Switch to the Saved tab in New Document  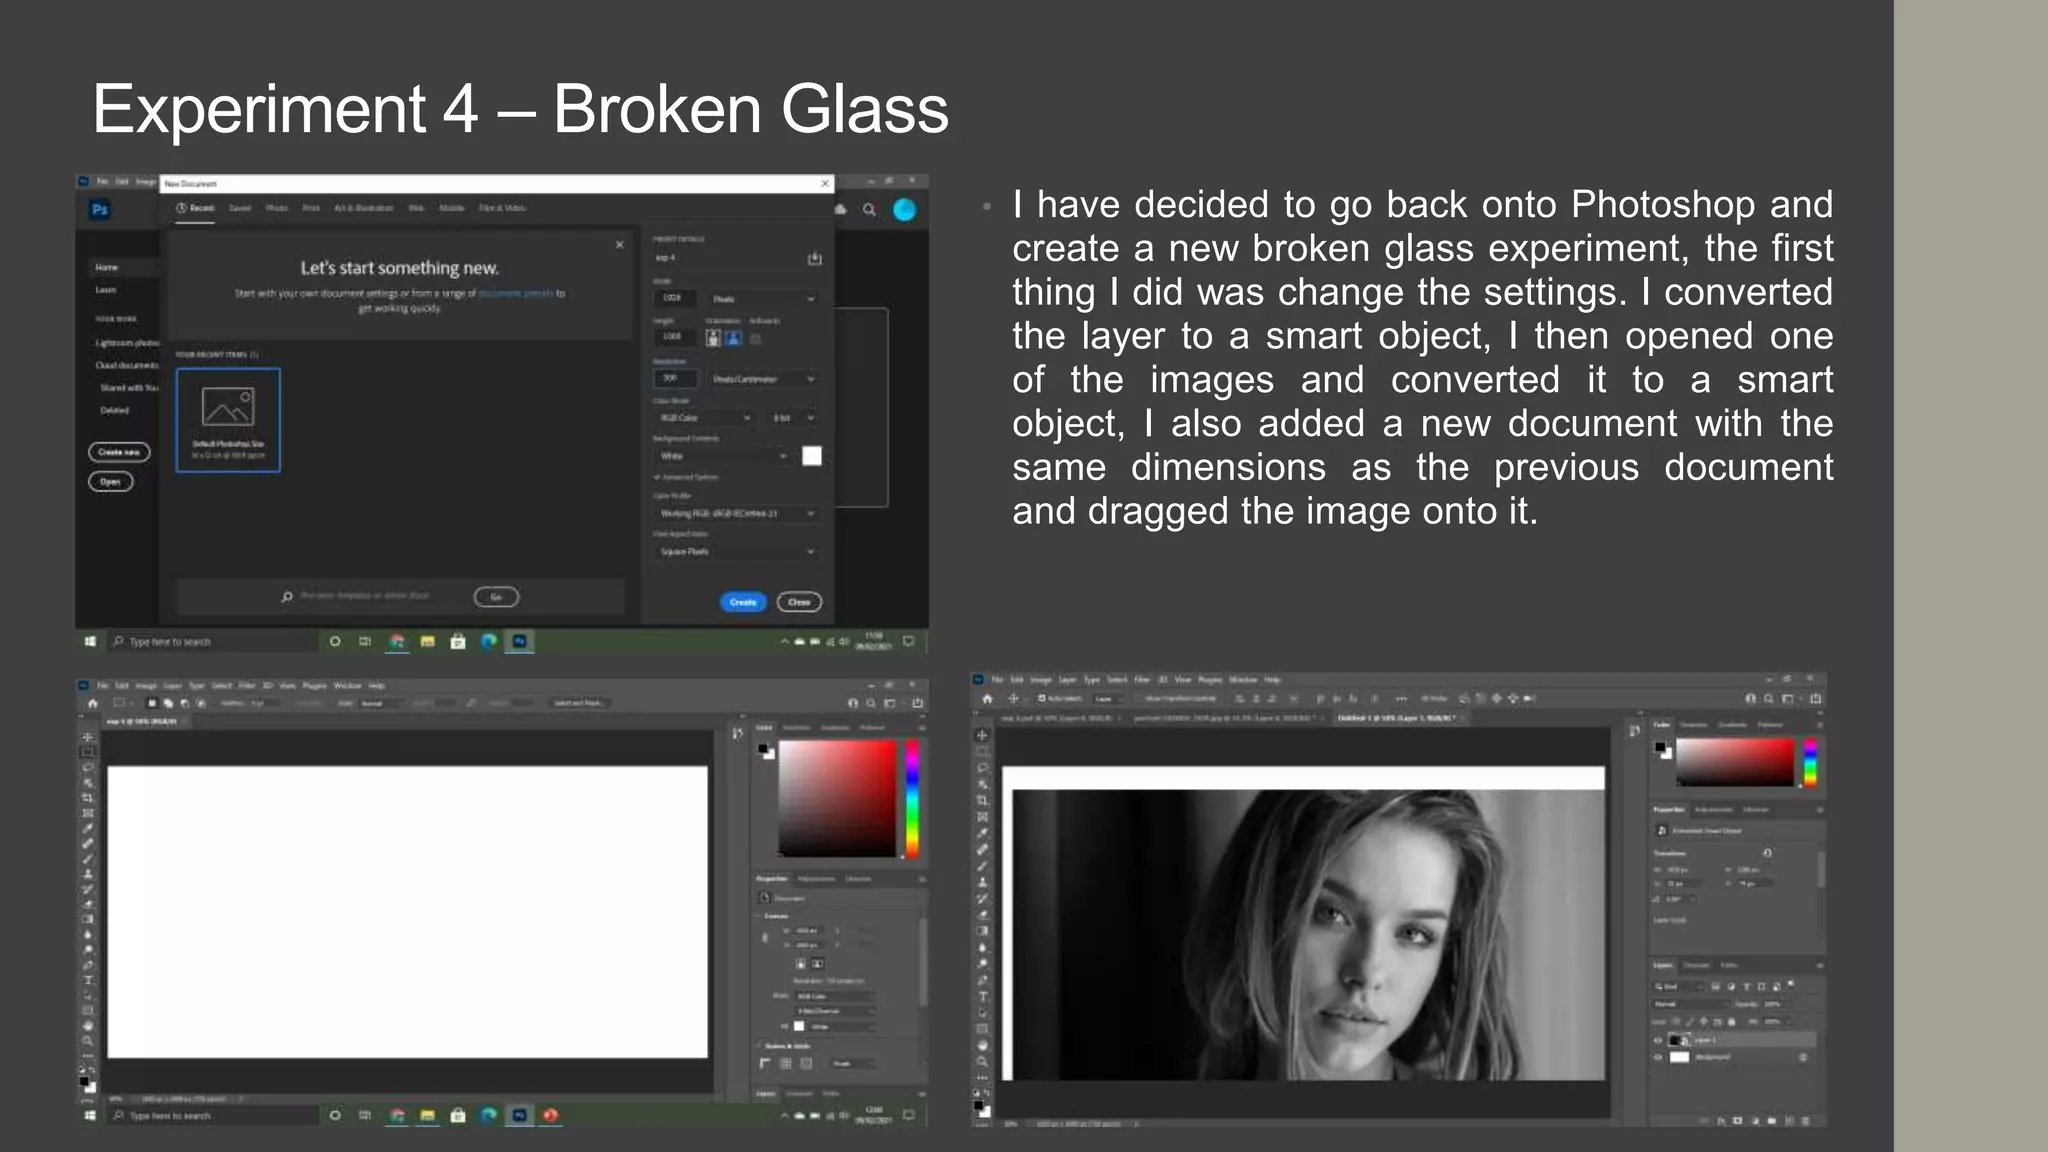(x=240, y=208)
